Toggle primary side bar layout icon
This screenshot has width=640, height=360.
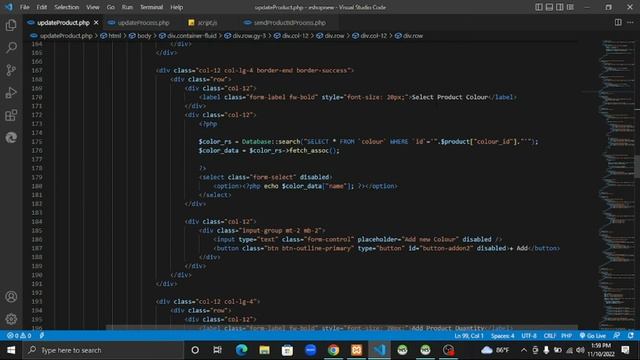coord(539,7)
